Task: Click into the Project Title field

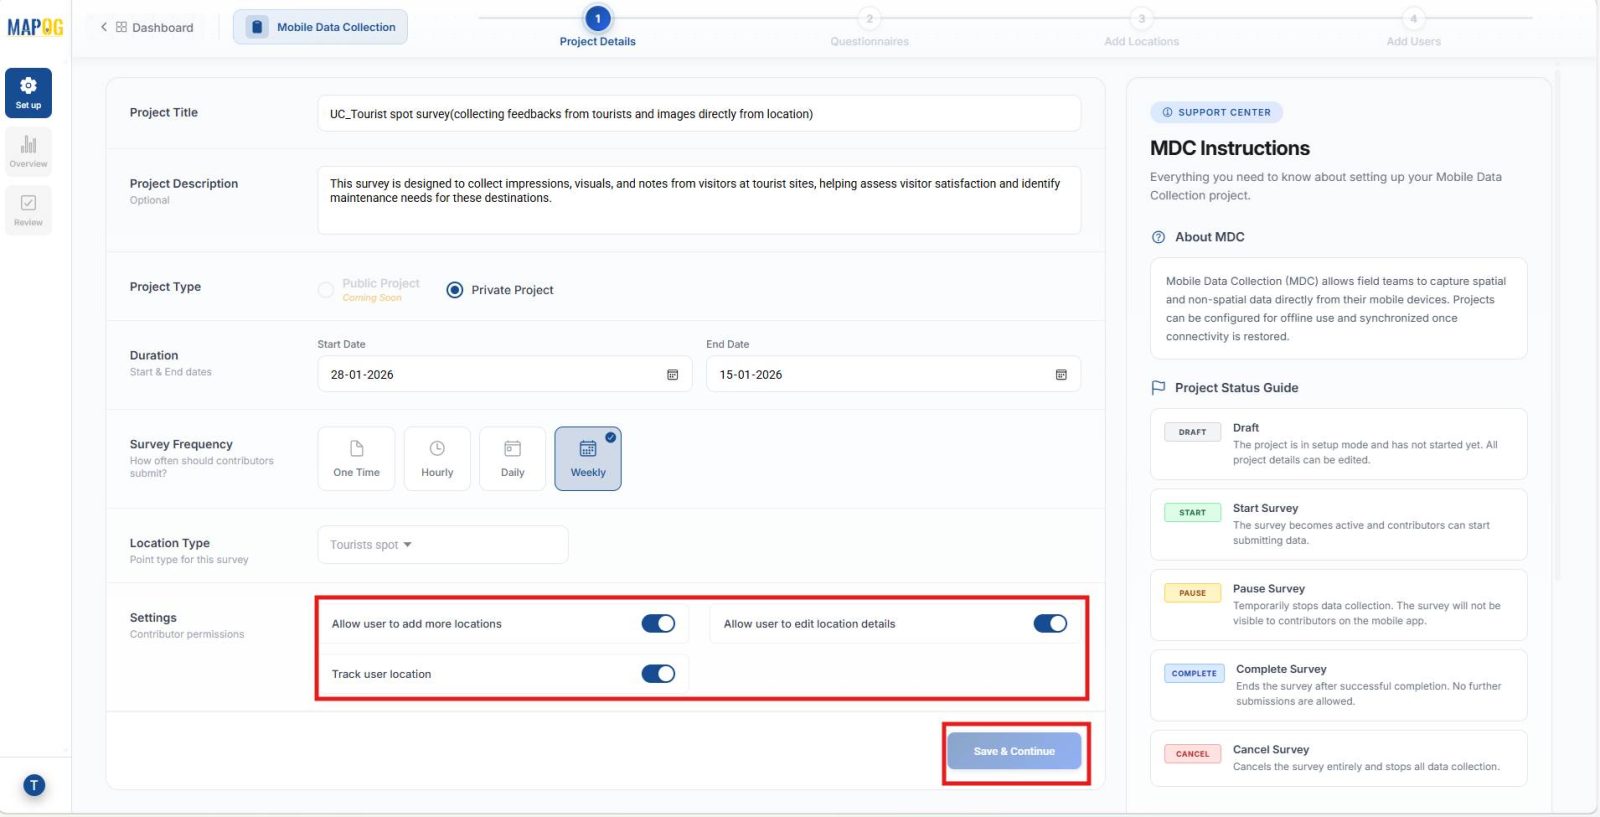Action: (699, 114)
